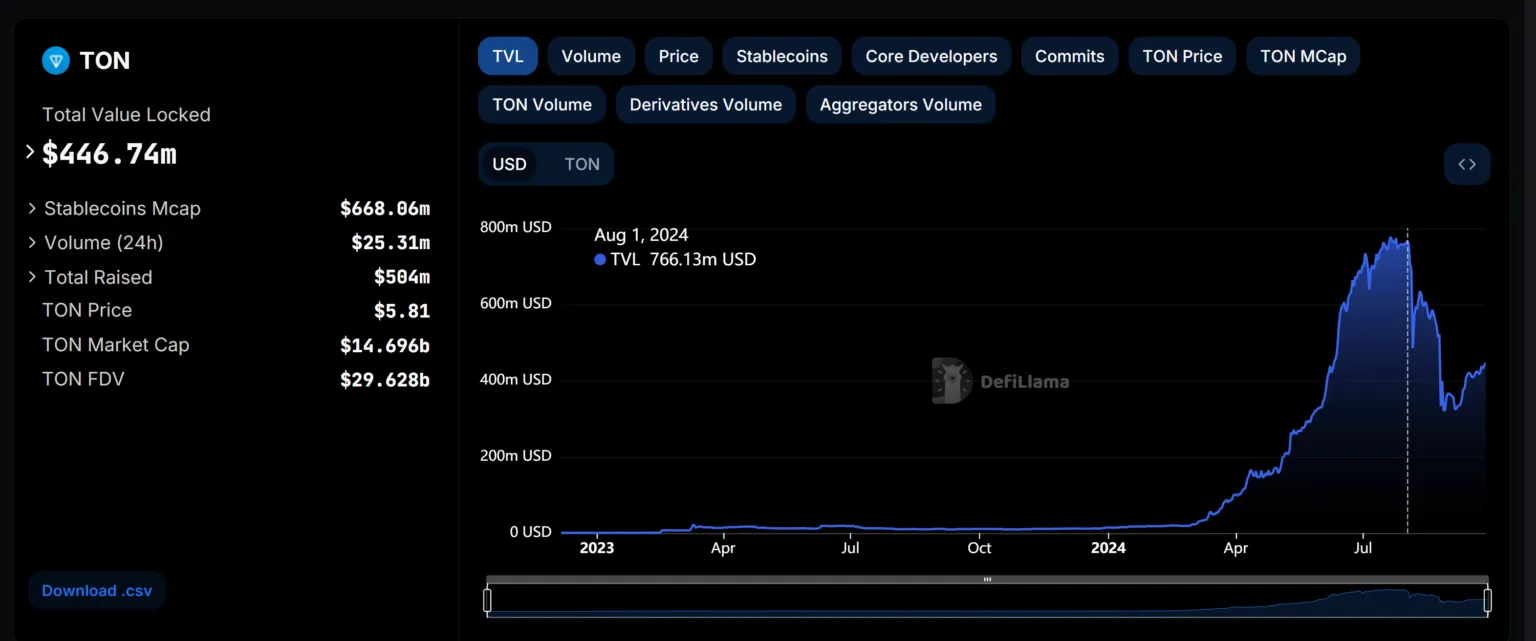Enable the Stablecoins chart series

click(x=782, y=56)
